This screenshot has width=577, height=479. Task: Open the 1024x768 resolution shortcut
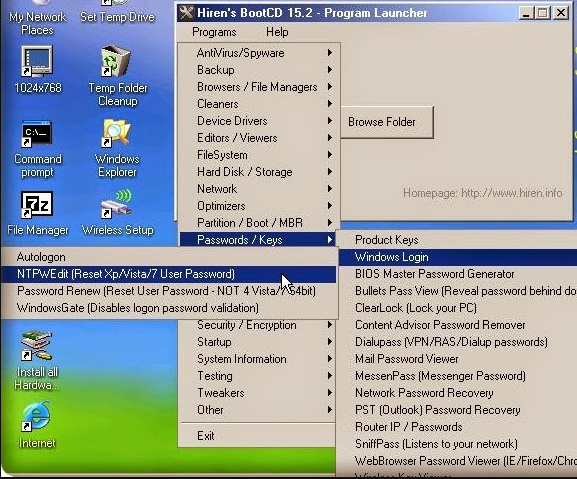point(38,69)
